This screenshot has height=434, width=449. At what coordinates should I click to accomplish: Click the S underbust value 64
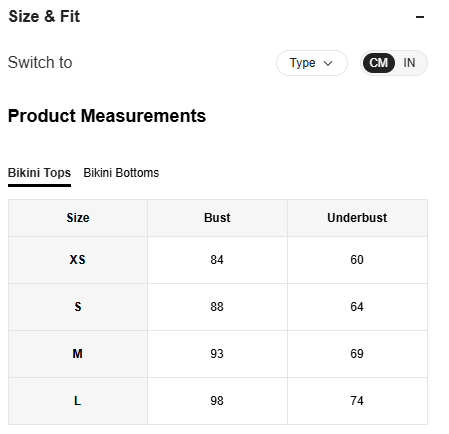(x=357, y=307)
